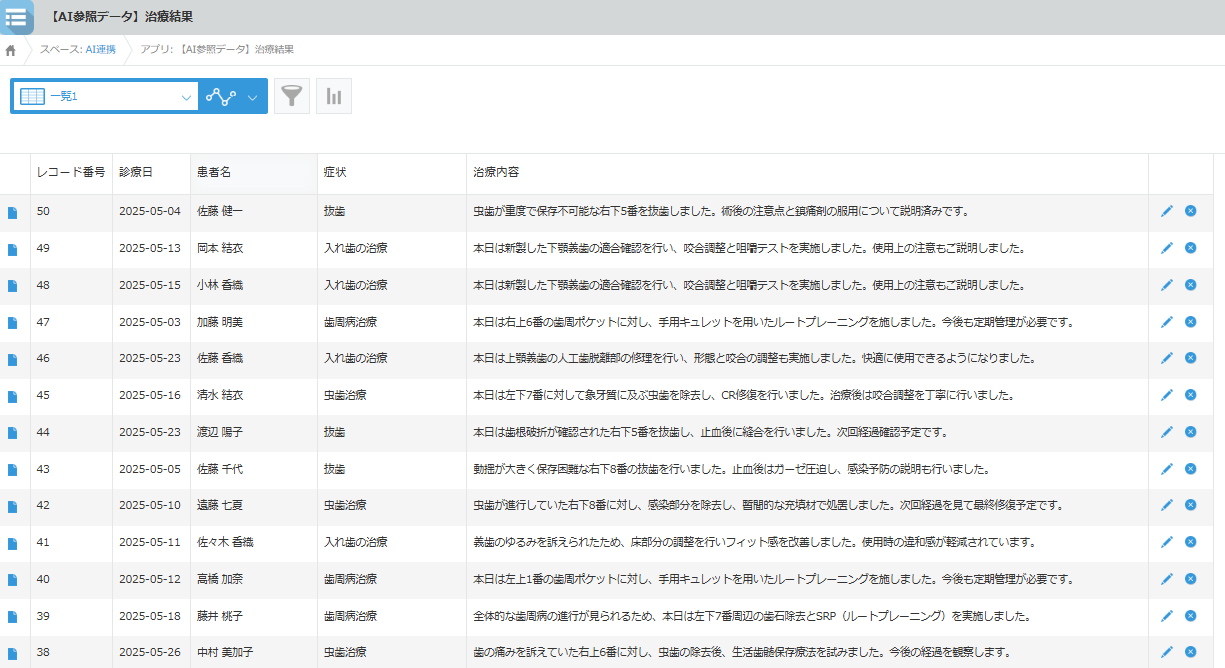Expand the 一覧1 view selector dropdown
Viewport: 1225px width, 668px height.
186,97
